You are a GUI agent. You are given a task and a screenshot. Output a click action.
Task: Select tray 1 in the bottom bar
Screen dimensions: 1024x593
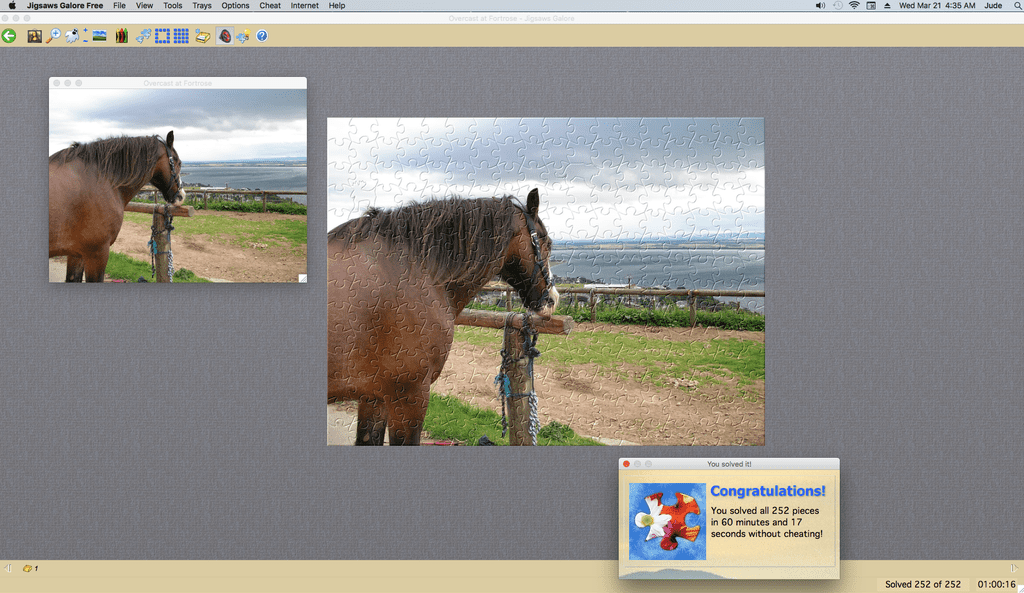pos(29,568)
